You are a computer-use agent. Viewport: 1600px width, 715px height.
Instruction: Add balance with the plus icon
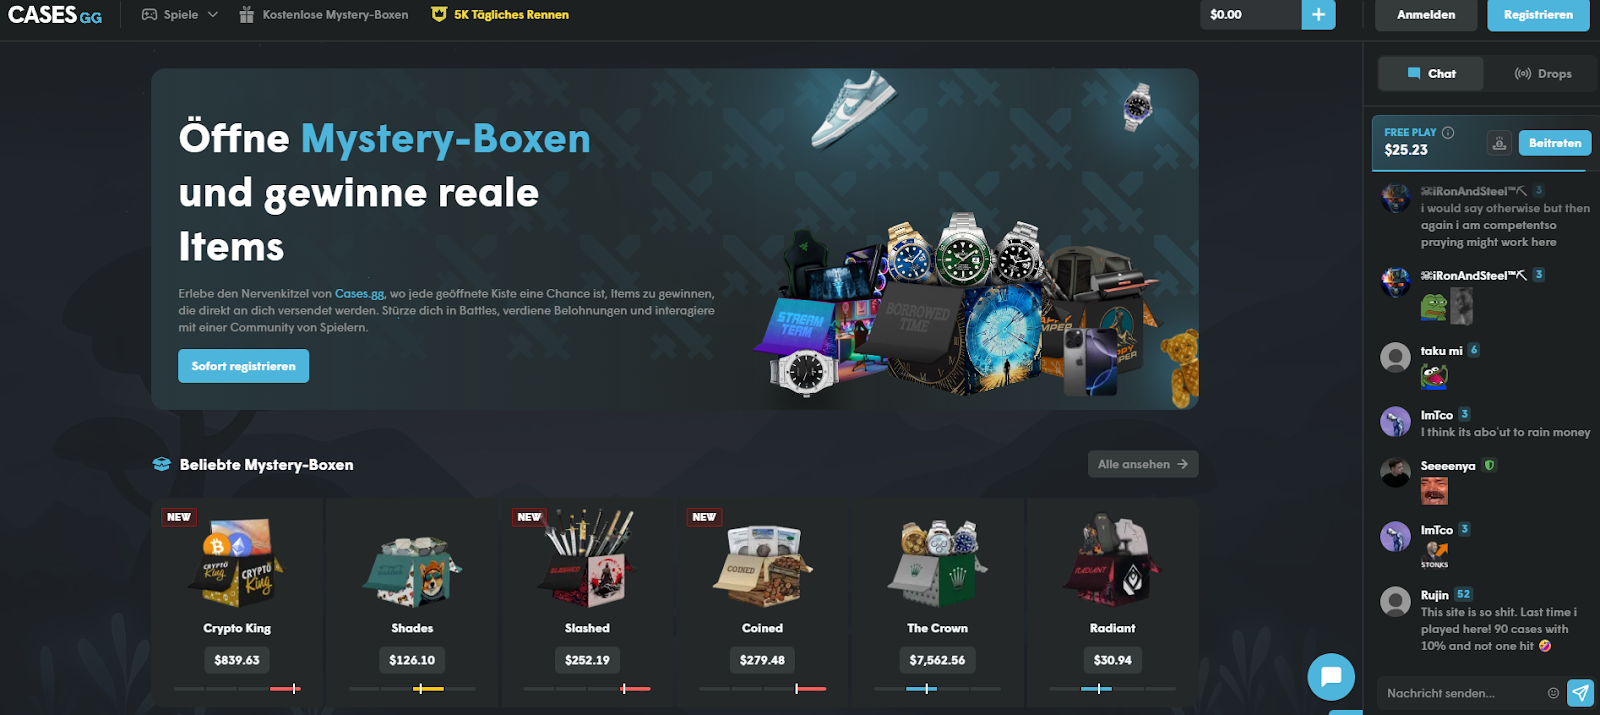click(x=1318, y=15)
